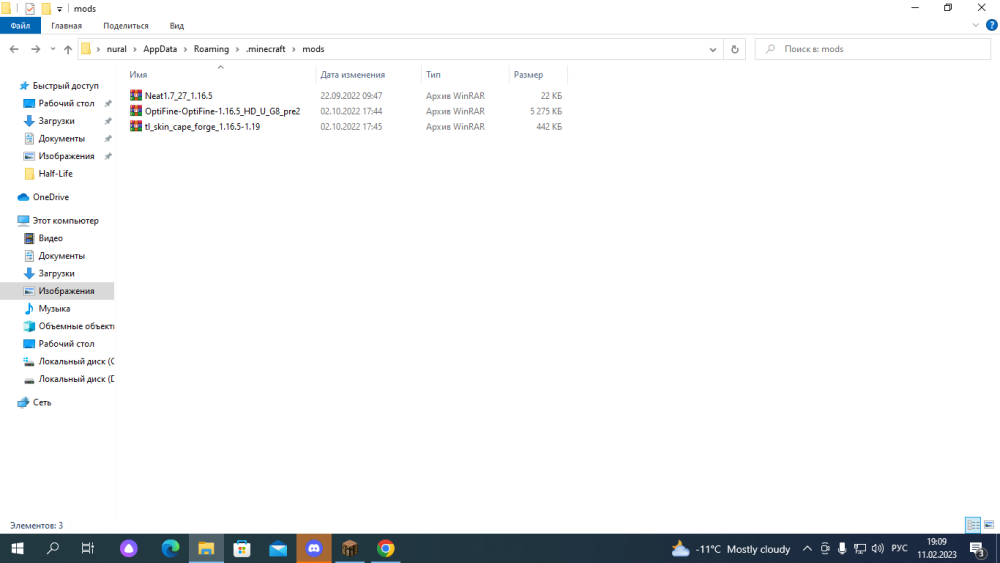This screenshot has height=563, width=1000.
Task: Show hidden system tray icons
Action: coord(807,548)
